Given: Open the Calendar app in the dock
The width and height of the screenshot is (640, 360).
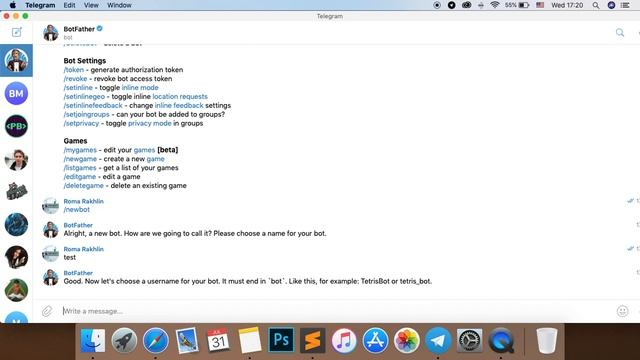Looking at the screenshot, I should click(x=218, y=340).
